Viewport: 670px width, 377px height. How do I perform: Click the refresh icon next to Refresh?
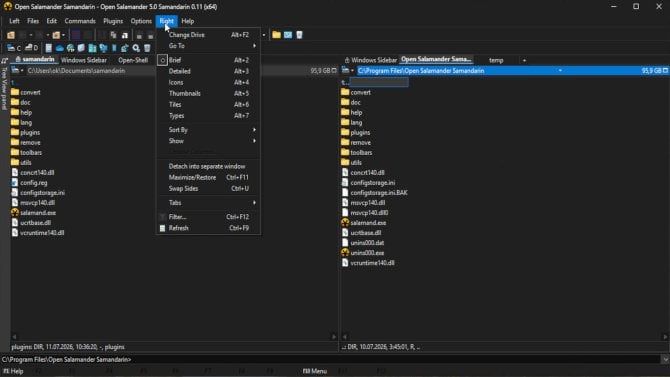(162, 228)
